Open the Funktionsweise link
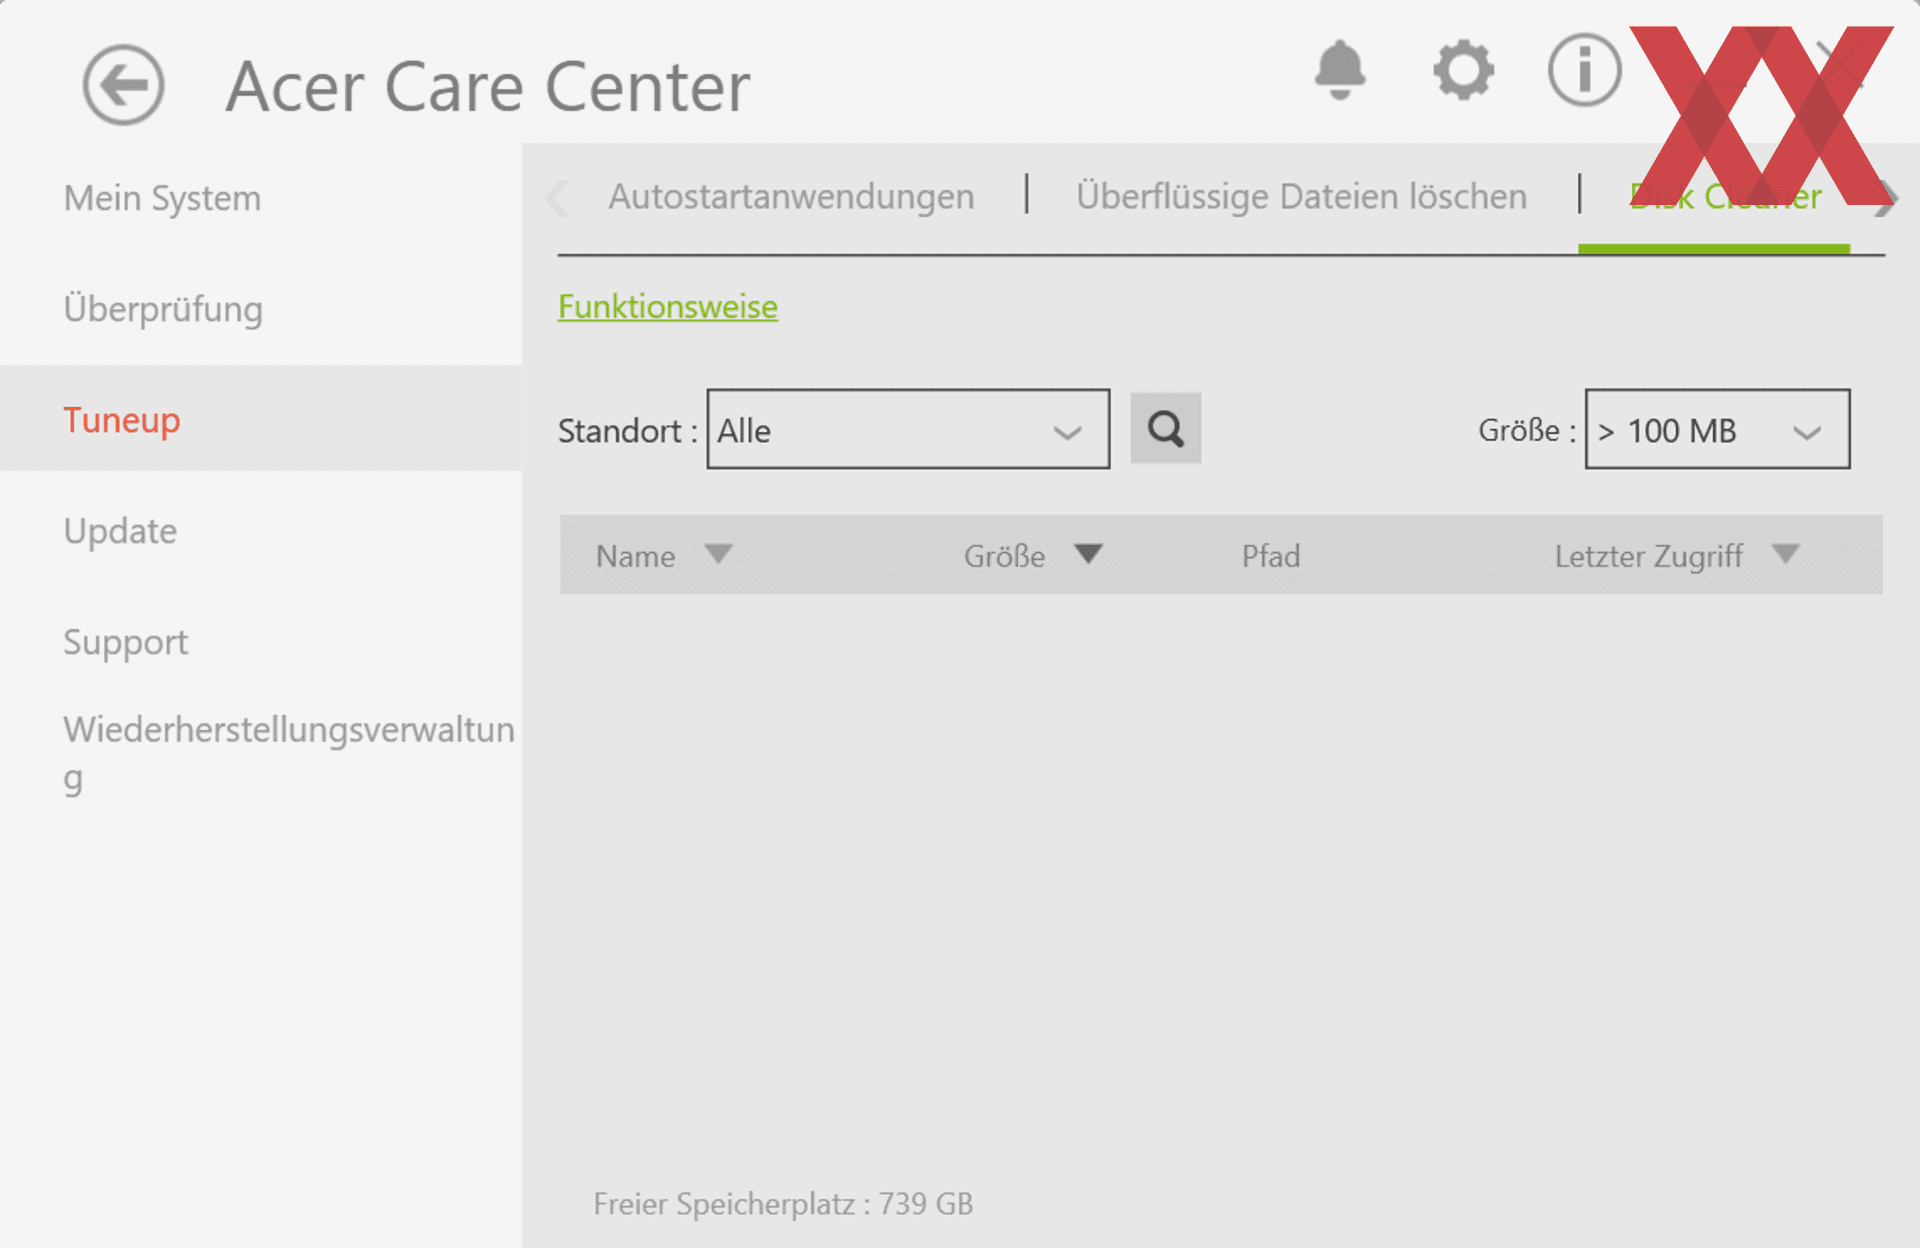Image resolution: width=1920 pixels, height=1248 pixels. pyautogui.click(x=667, y=306)
